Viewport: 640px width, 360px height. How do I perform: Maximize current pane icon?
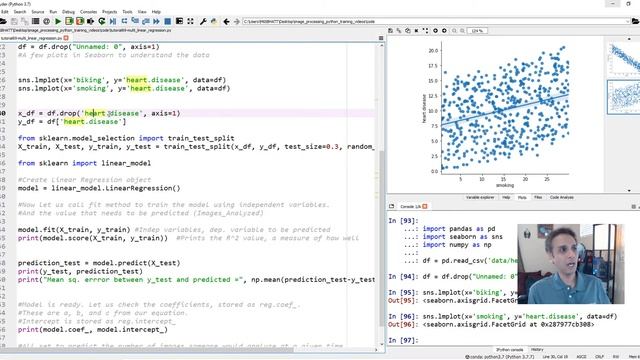[179, 21]
